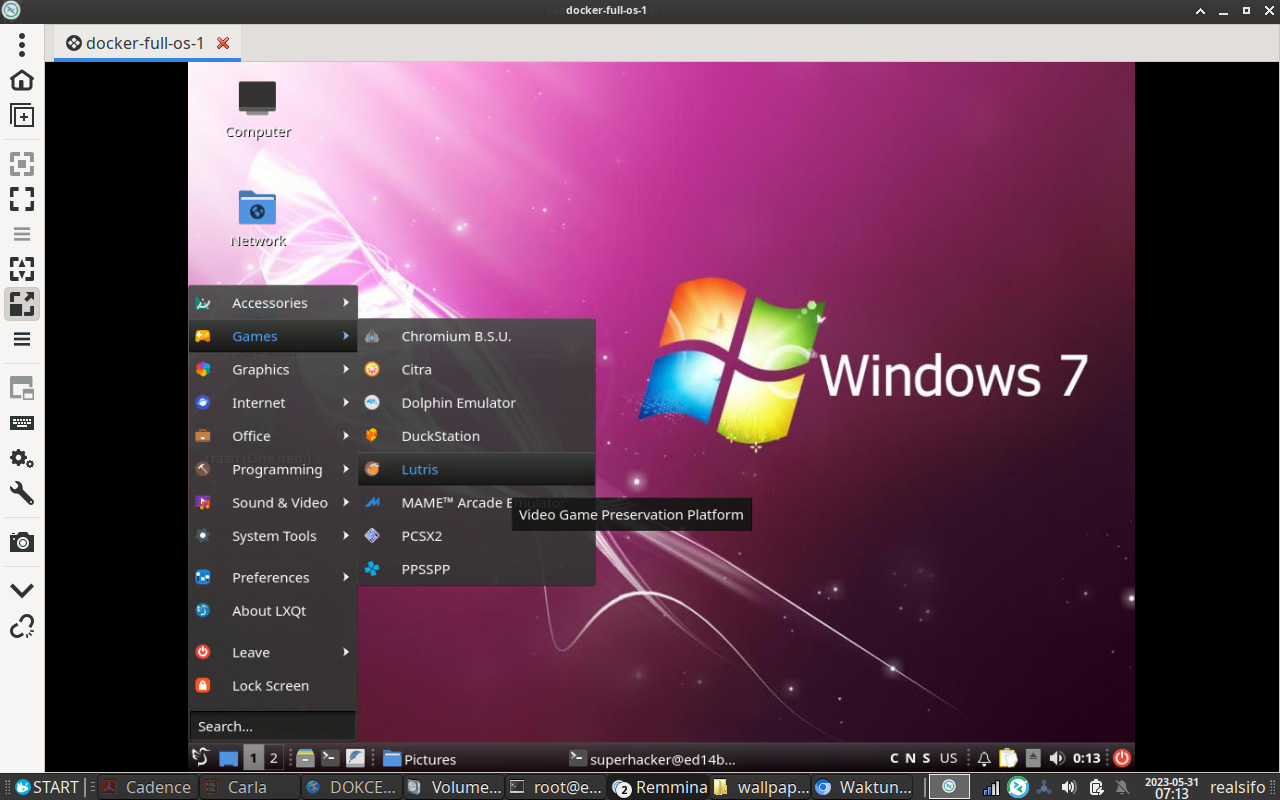
Task: Click removable media eject icon
Action: [x=1033, y=759]
